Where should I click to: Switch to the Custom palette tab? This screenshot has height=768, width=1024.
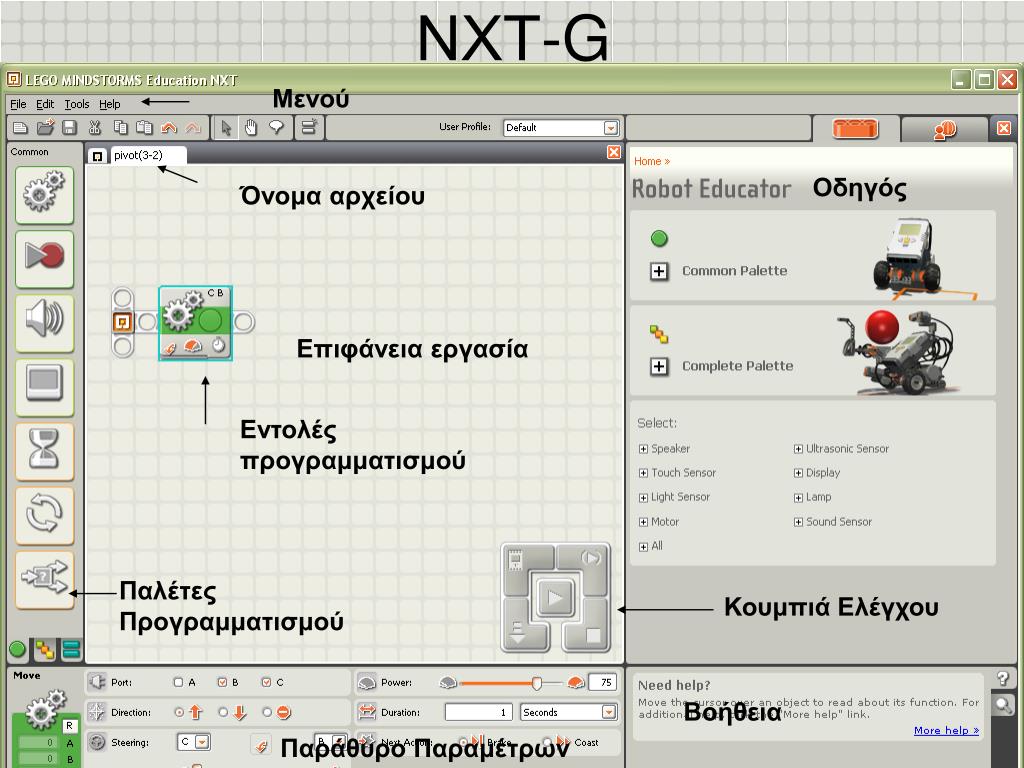71,649
